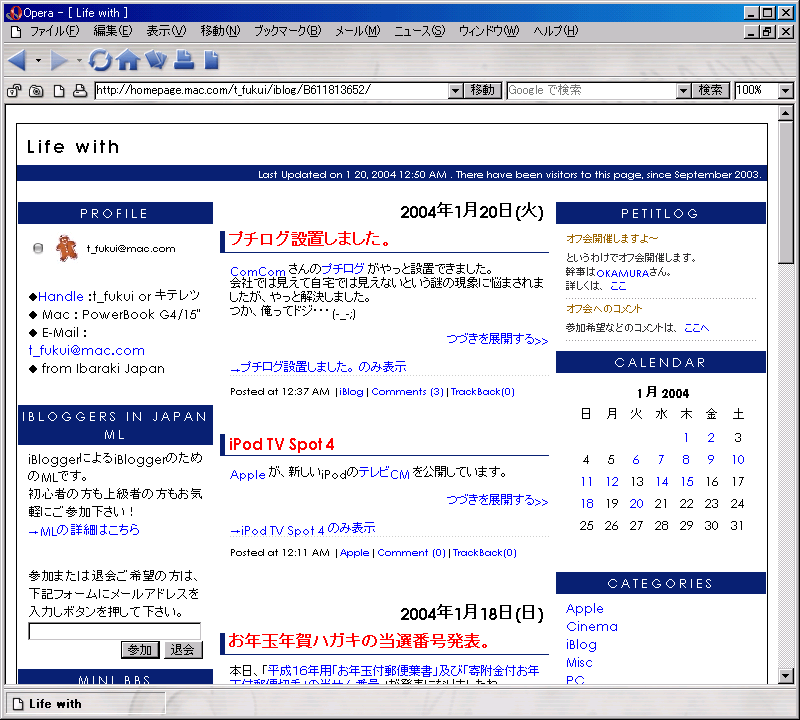Screen dimensions: 800x720
Task: Open the ニュース(S) menu
Action: (x=419, y=31)
